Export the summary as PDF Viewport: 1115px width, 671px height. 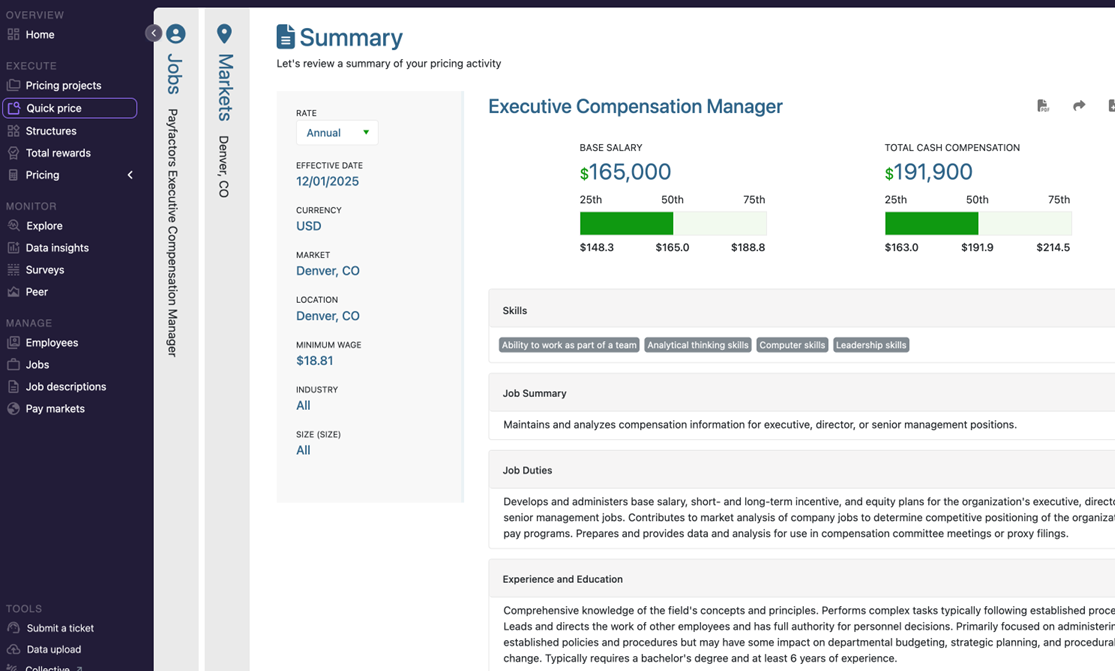1043,105
